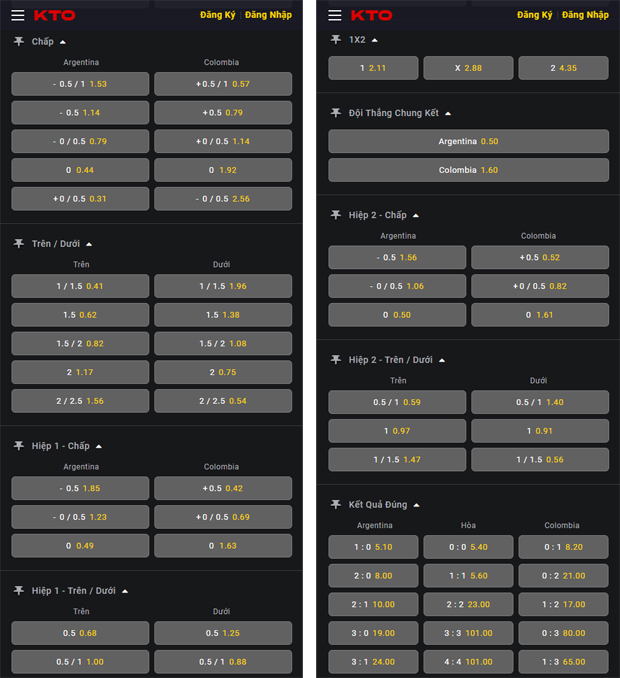Pin the 1X2 market section
620x678 pixels.
[336, 39]
